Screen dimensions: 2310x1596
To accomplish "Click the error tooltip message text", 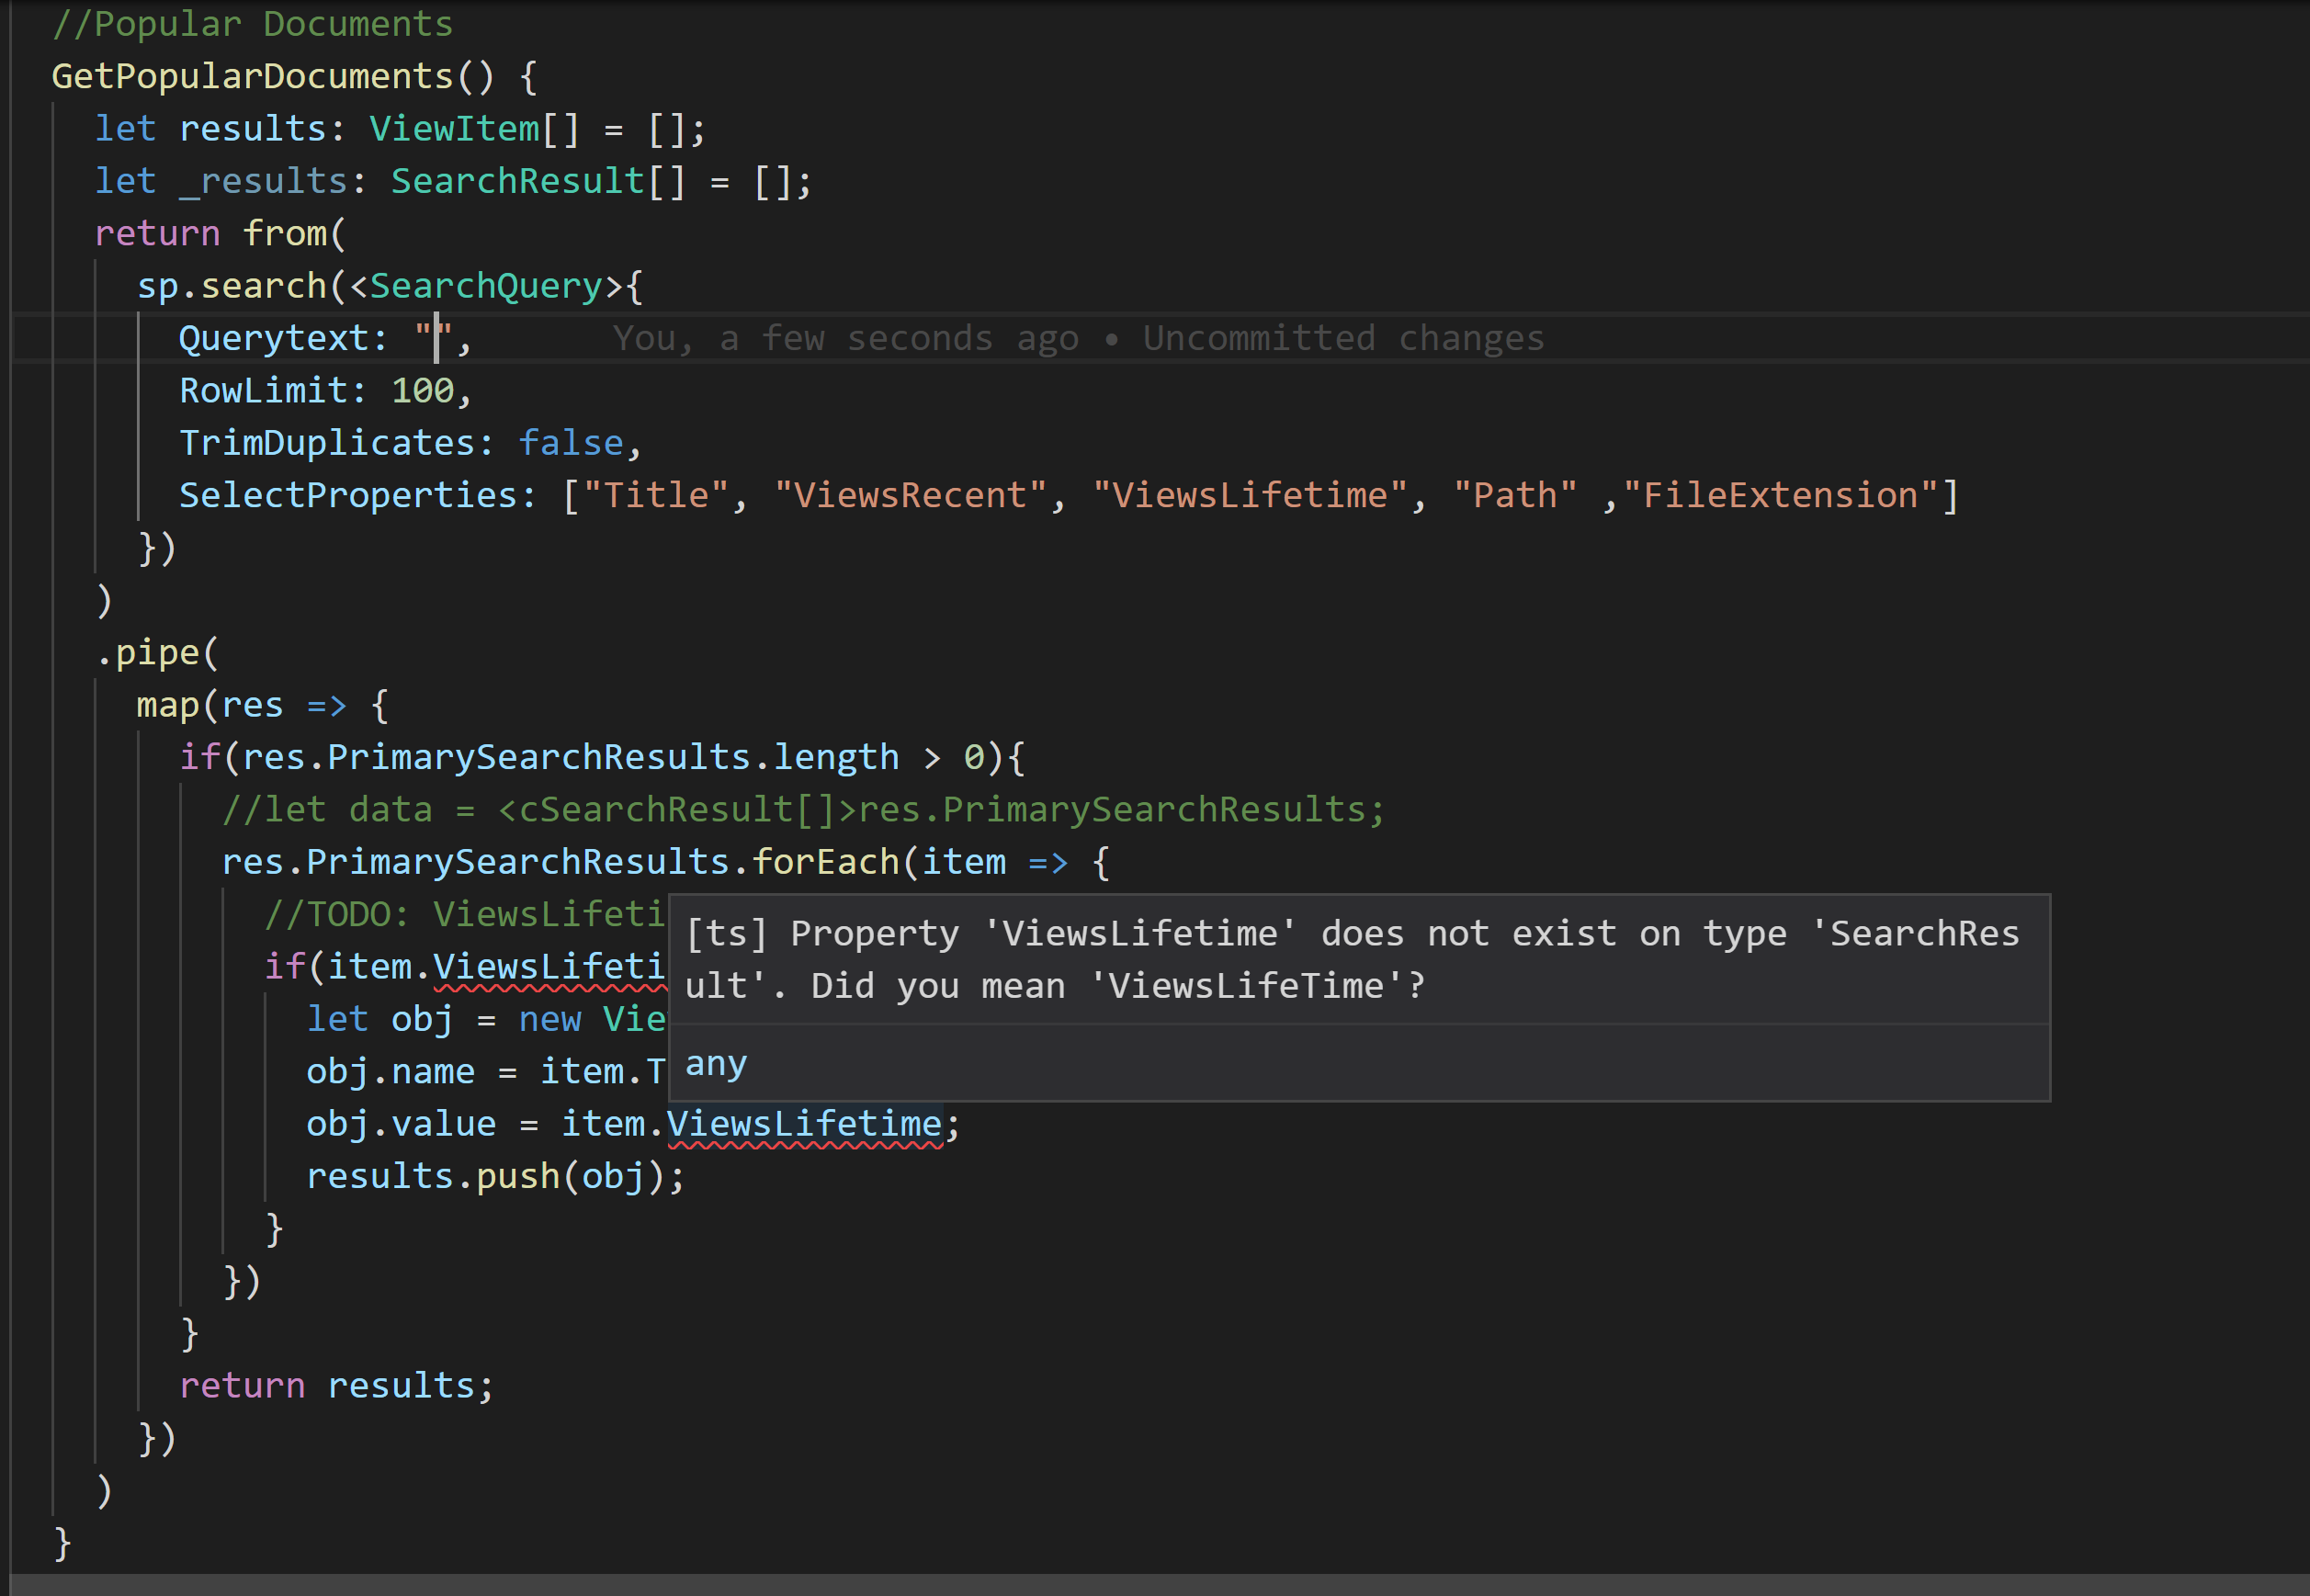I will coord(1350,958).
